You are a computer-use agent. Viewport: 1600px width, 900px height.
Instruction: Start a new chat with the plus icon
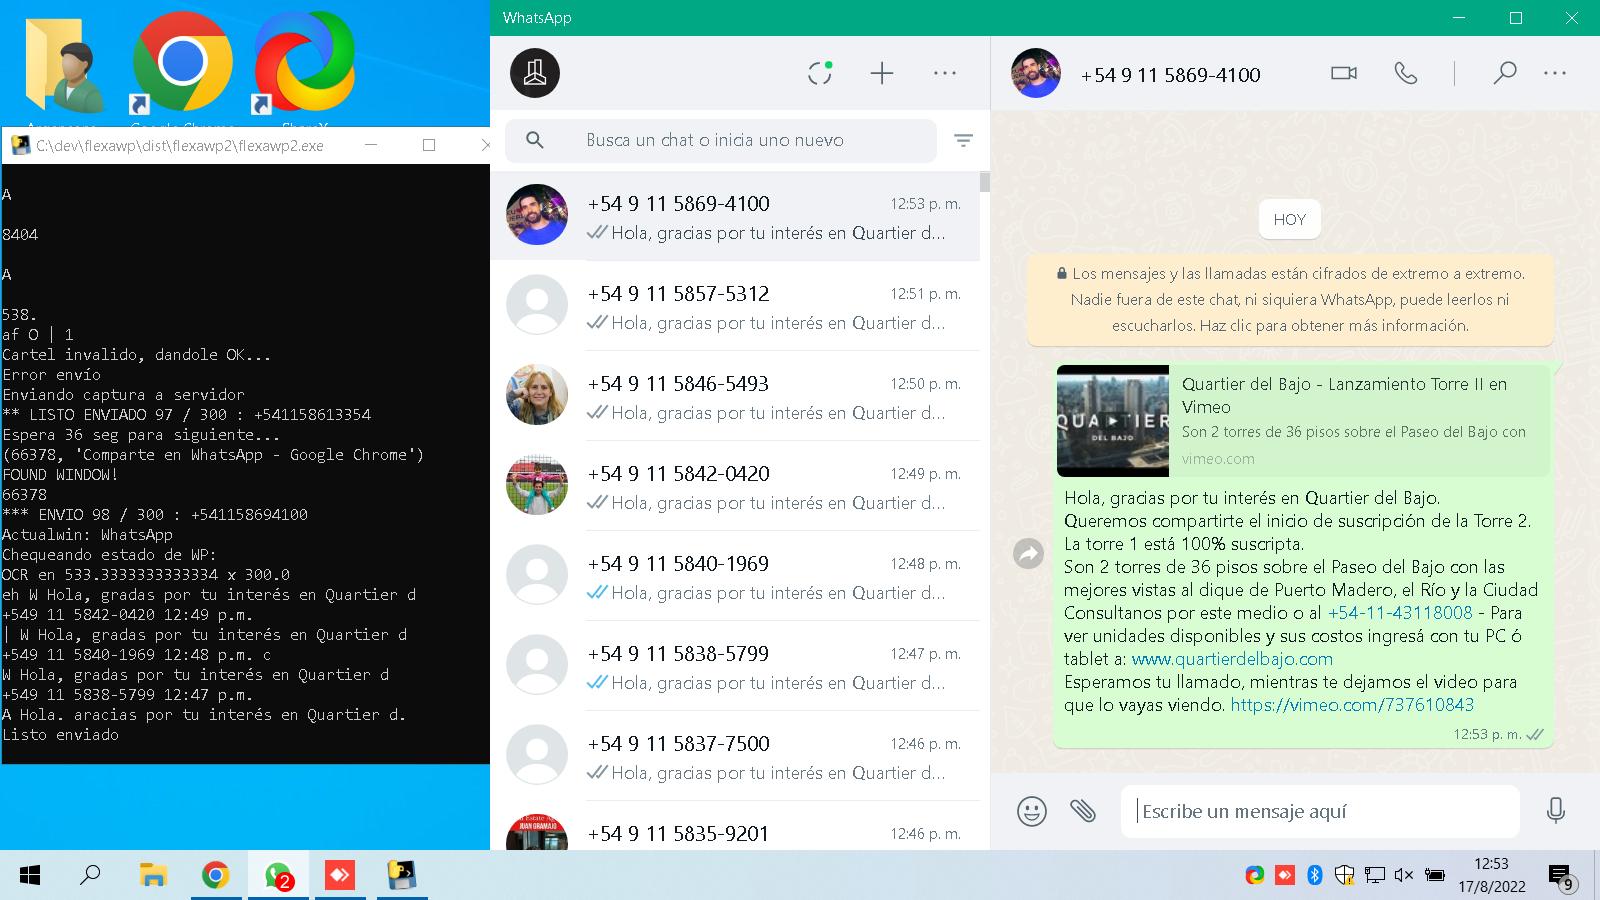click(882, 73)
